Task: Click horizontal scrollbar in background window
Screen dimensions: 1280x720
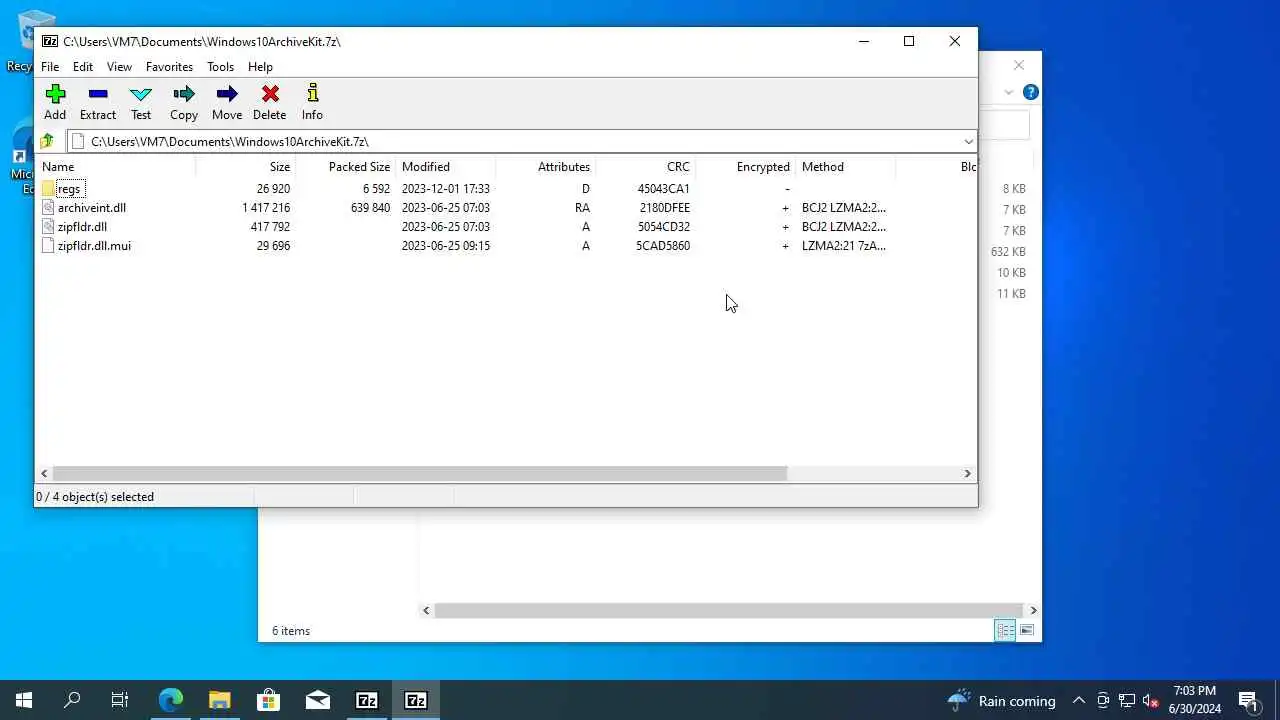Action: [729, 610]
